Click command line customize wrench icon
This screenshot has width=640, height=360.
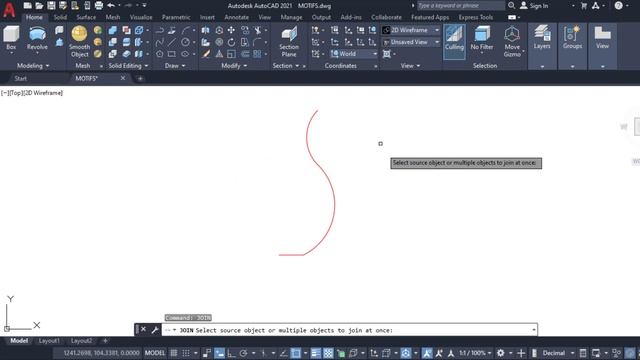[x=155, y=330]
